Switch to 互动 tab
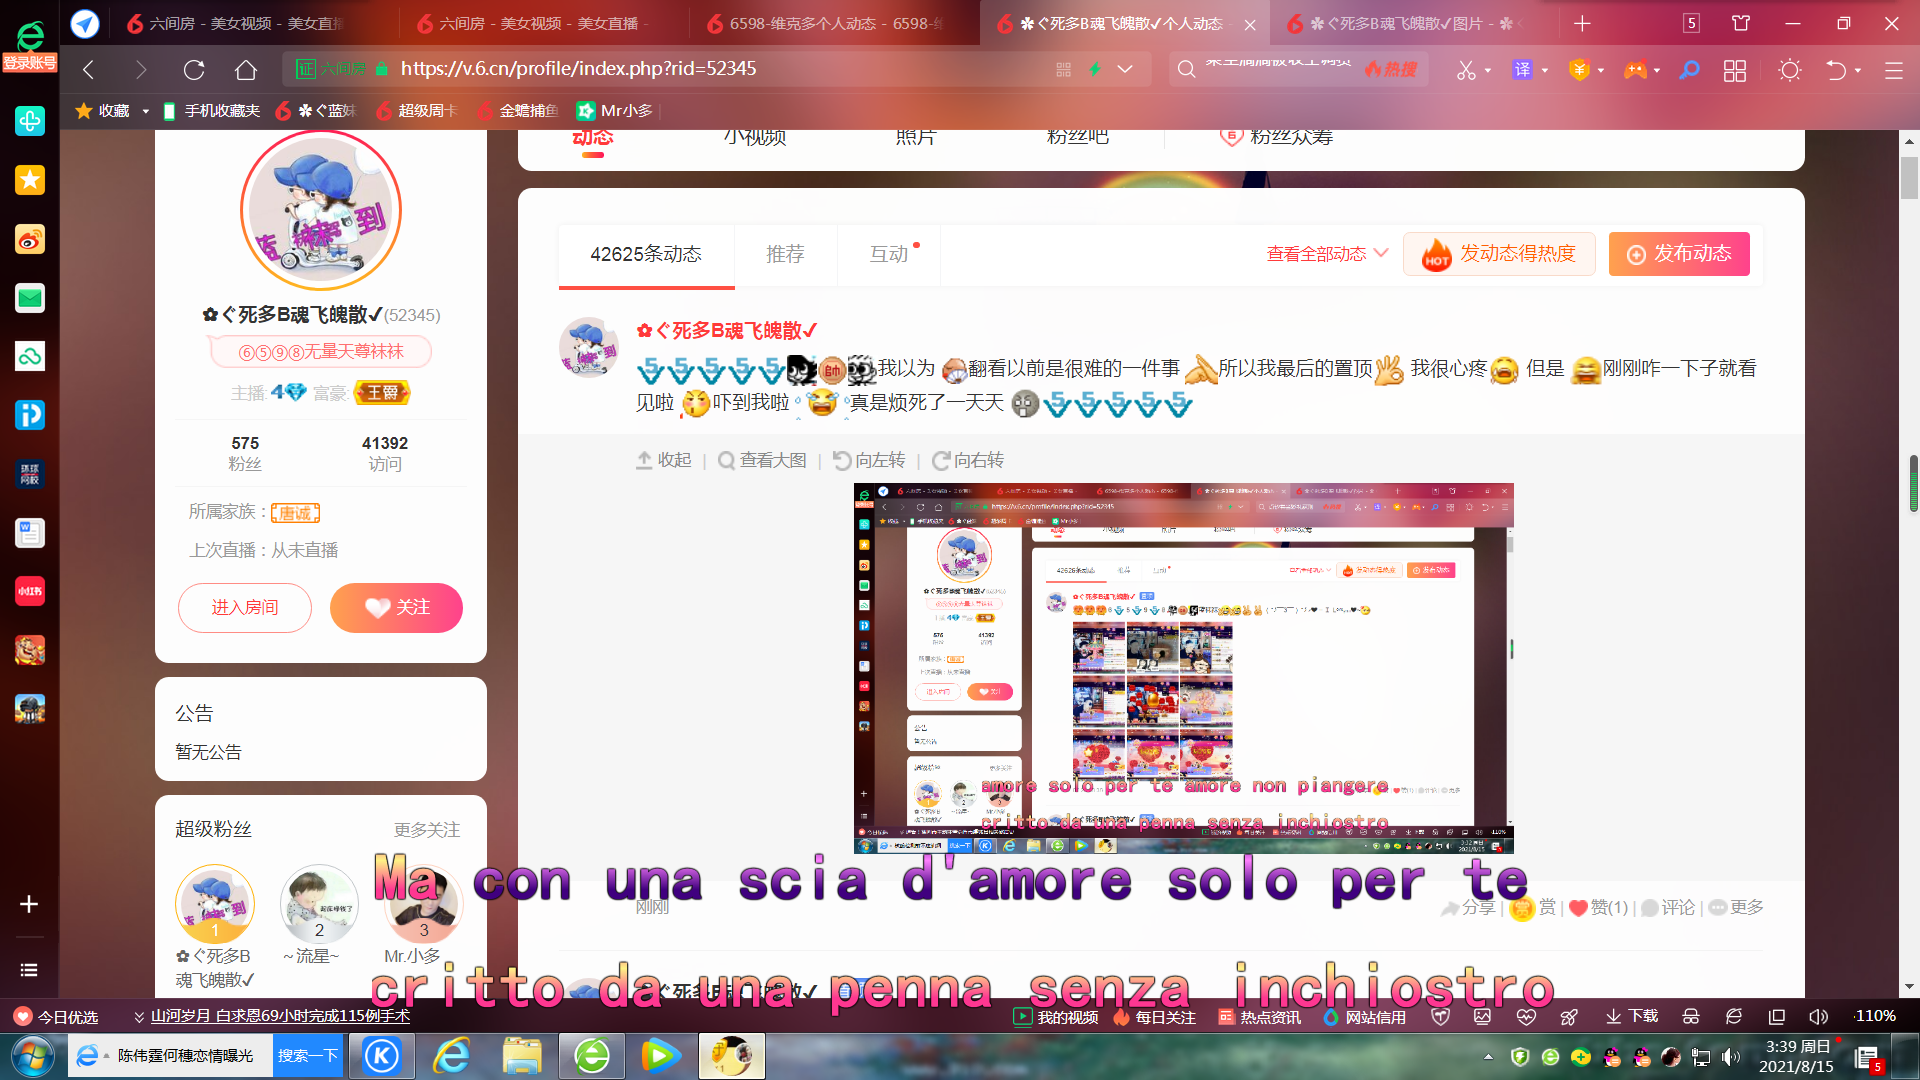Screen dimensions: 1920x1080 point(890,254)
